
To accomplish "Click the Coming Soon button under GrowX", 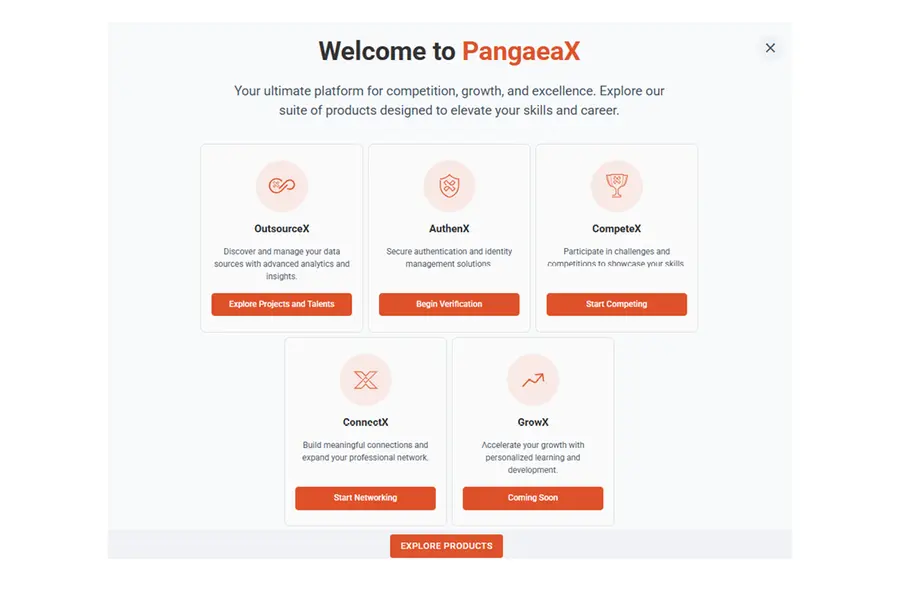I will 533,498.
